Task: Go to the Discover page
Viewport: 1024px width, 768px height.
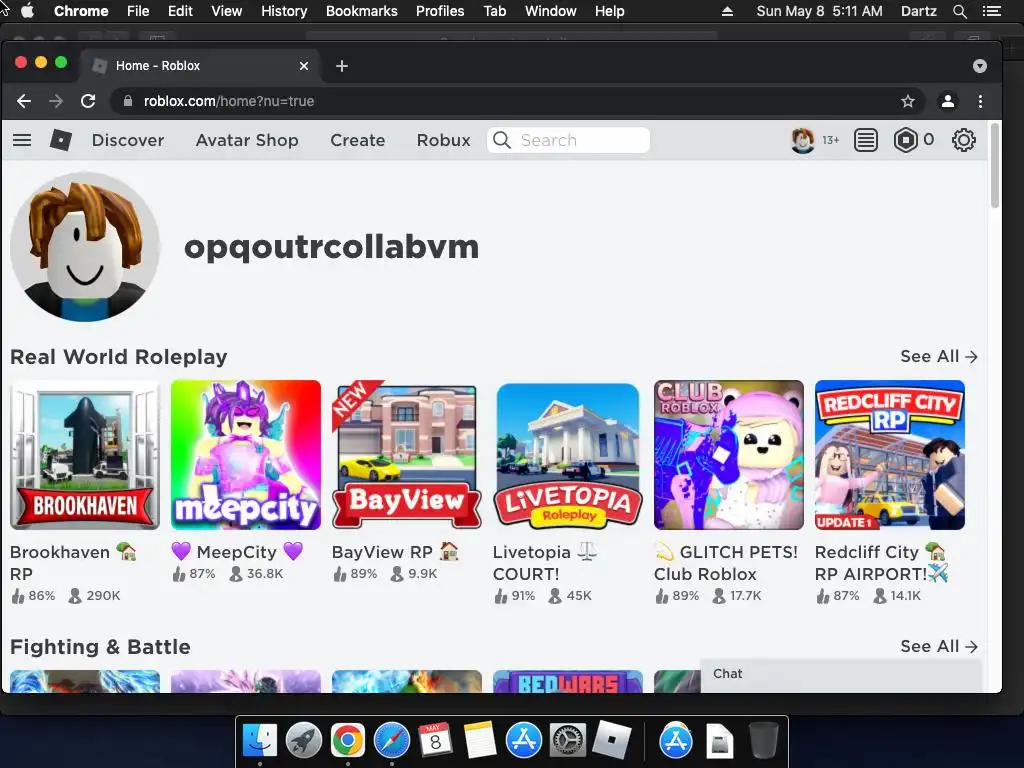Action: tap(128, 140)
